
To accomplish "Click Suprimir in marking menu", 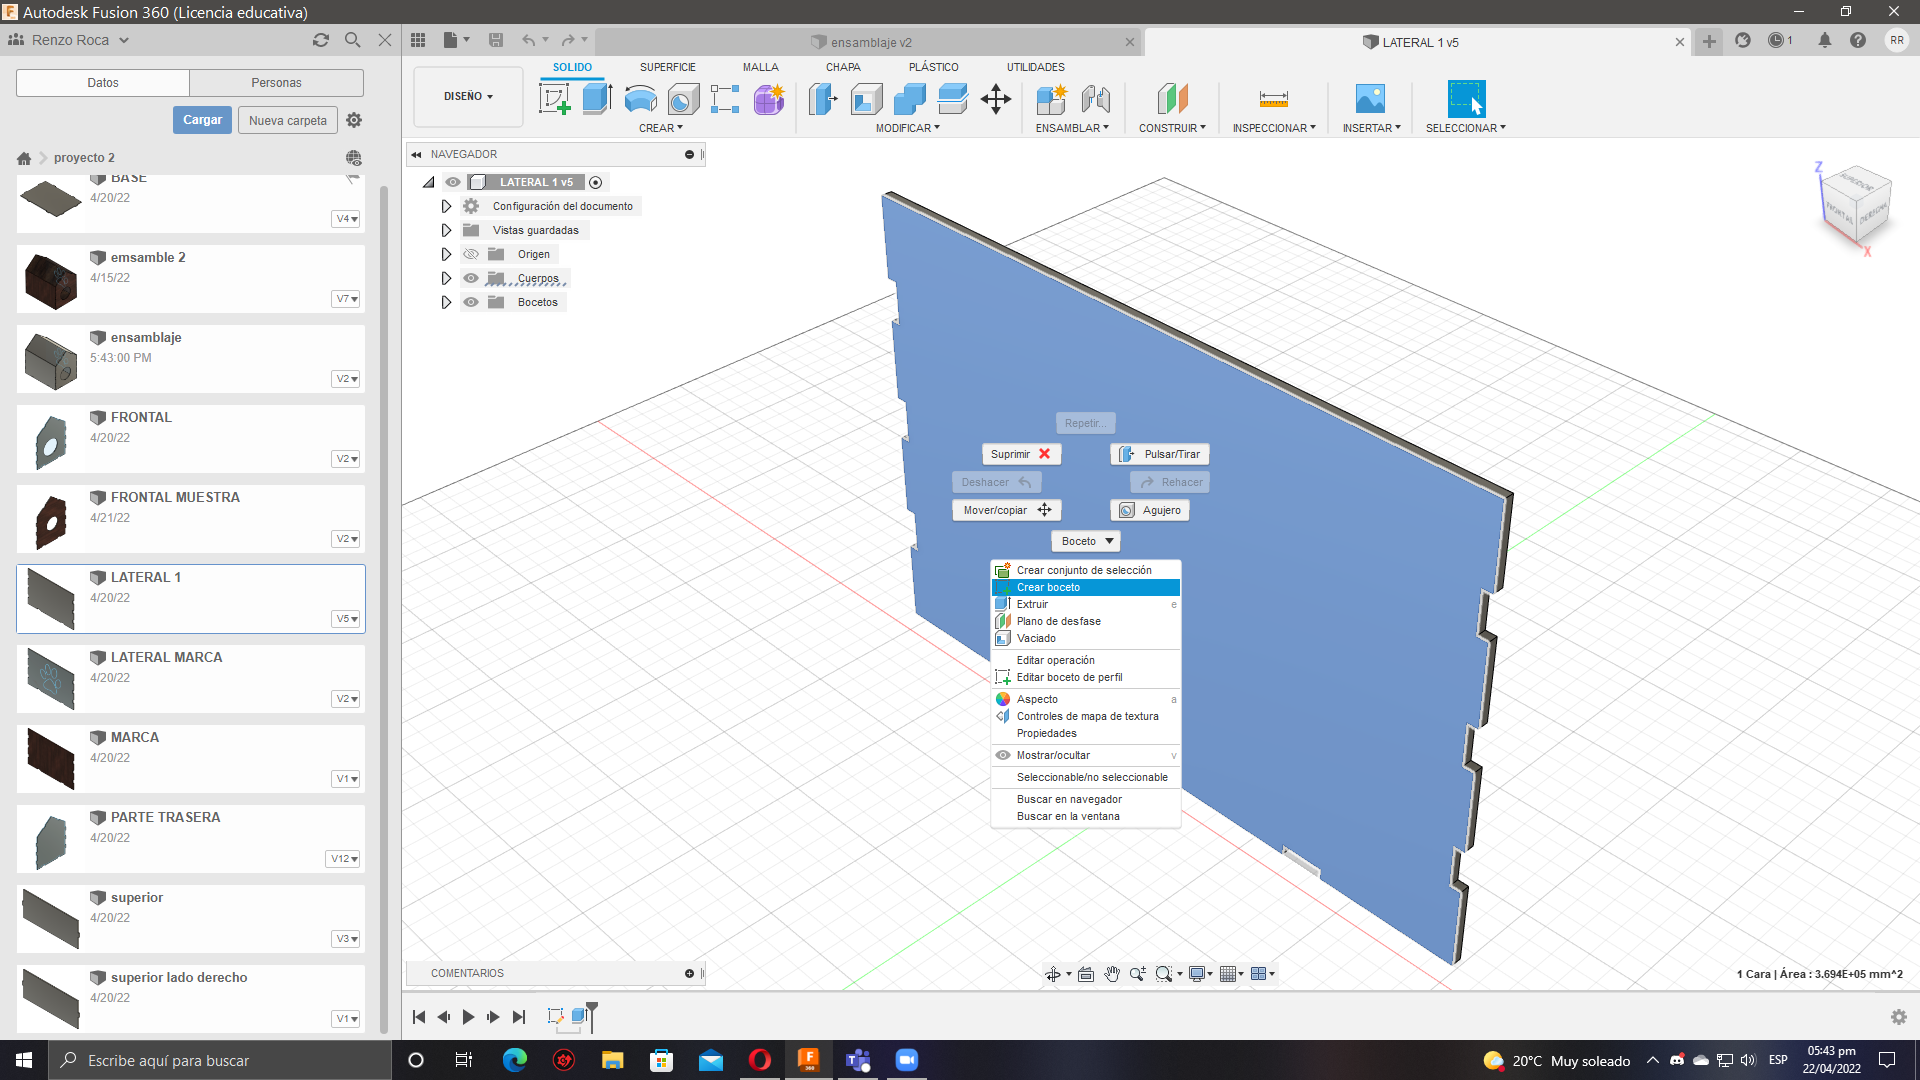I will coord(1021,454).
